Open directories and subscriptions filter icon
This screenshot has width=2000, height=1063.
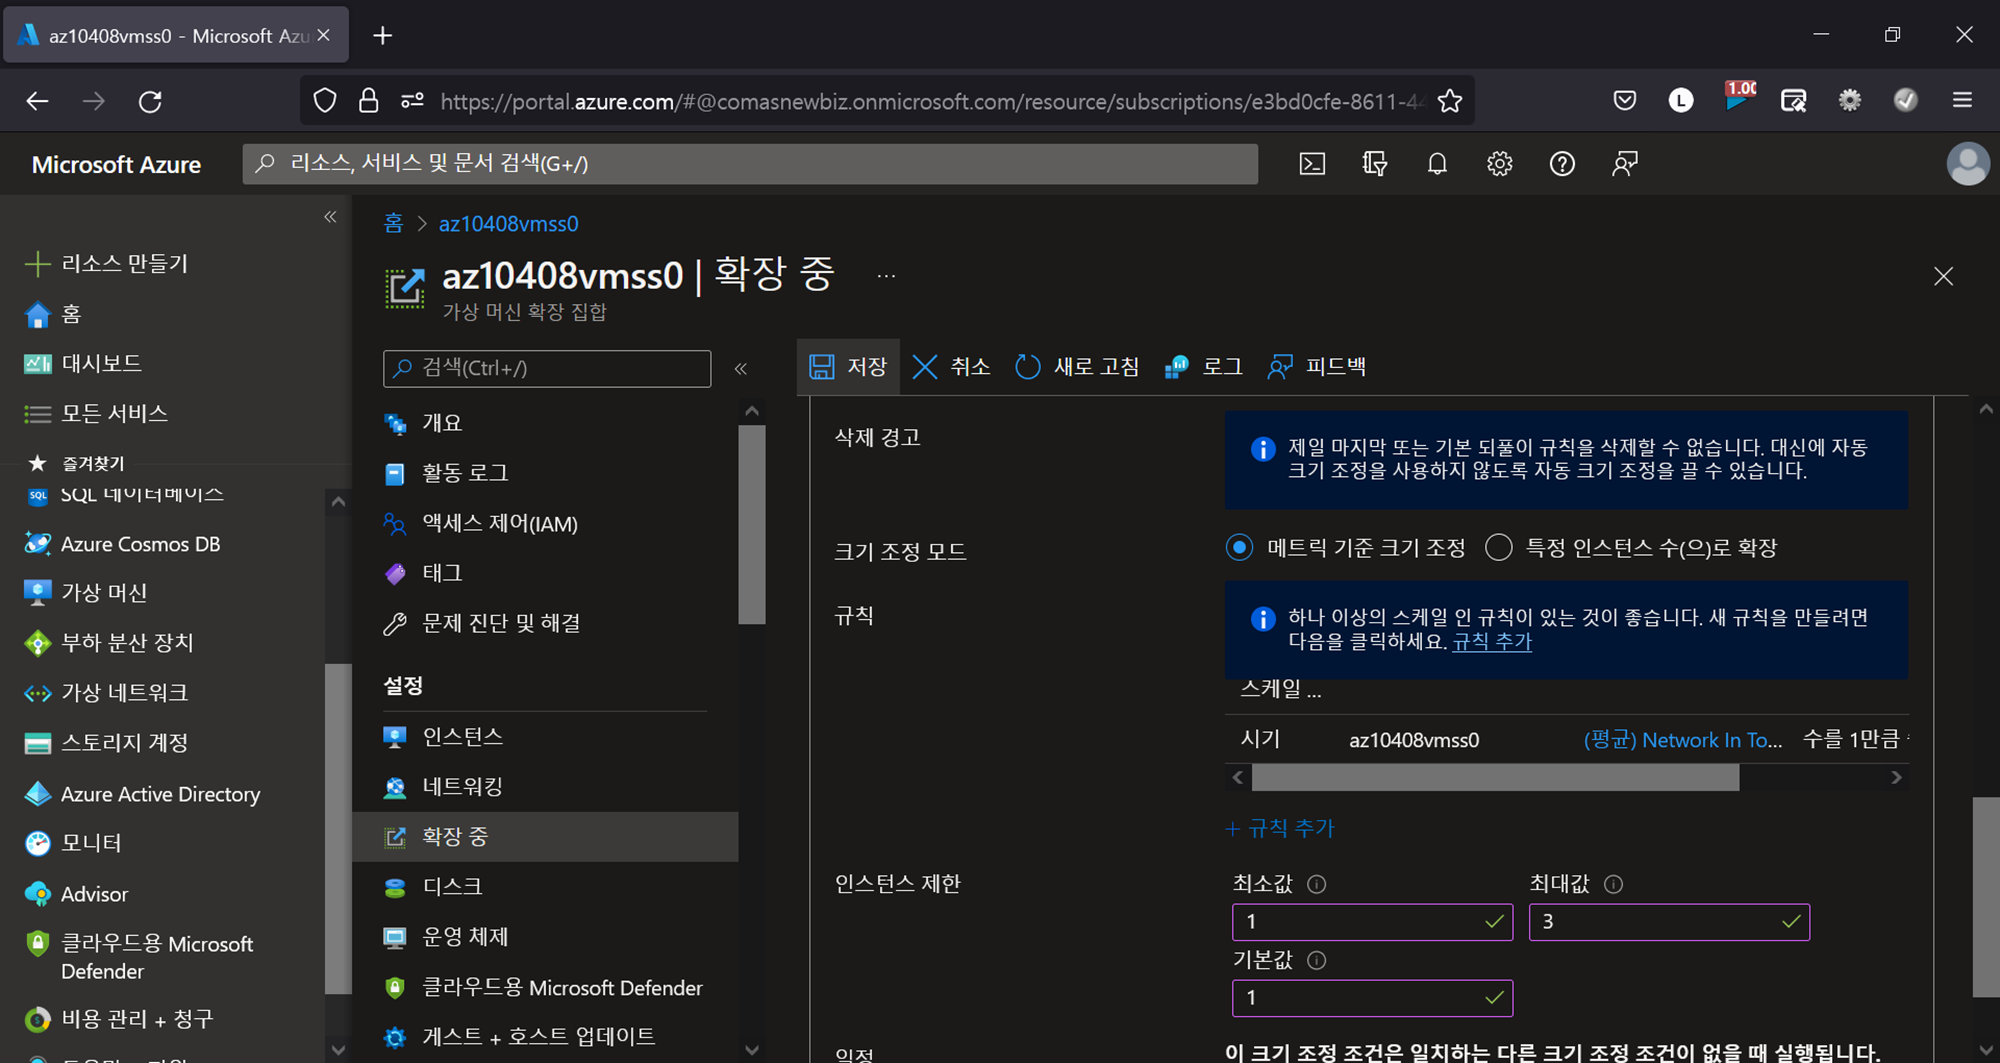(x=1375, y=164)
